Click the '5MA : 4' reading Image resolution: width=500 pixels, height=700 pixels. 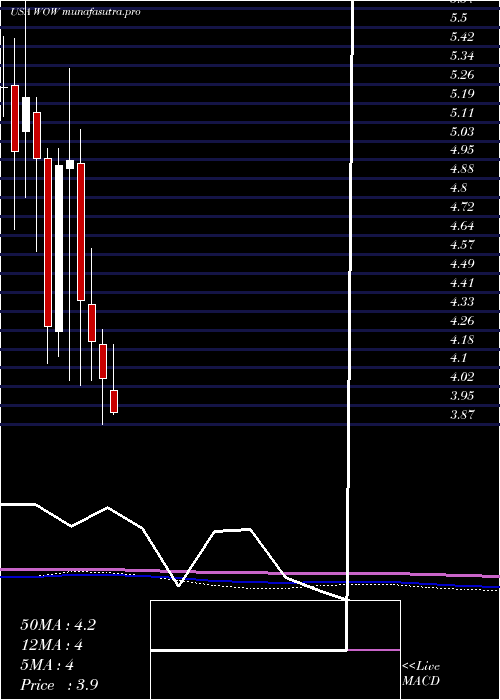click(x=47, y=665)
